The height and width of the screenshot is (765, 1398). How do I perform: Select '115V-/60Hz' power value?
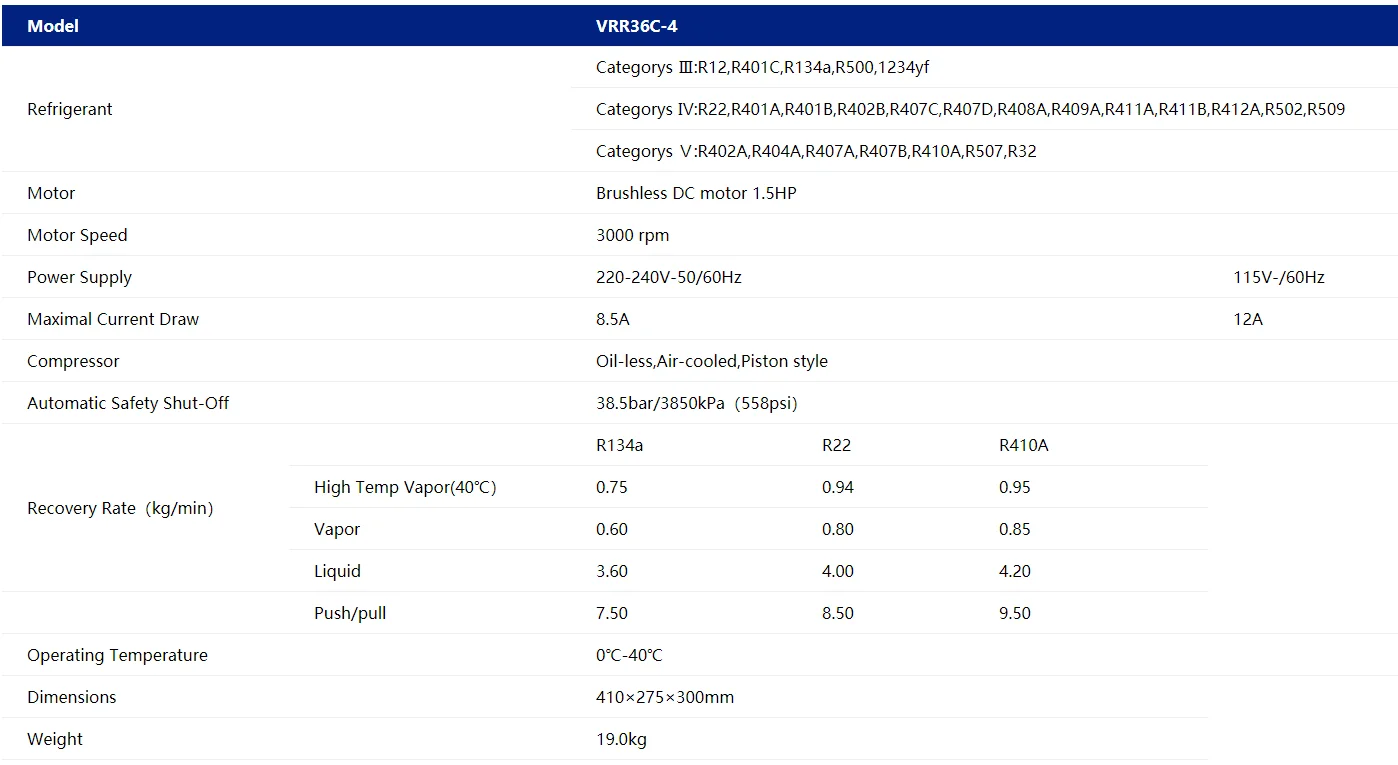[1279, 277]
